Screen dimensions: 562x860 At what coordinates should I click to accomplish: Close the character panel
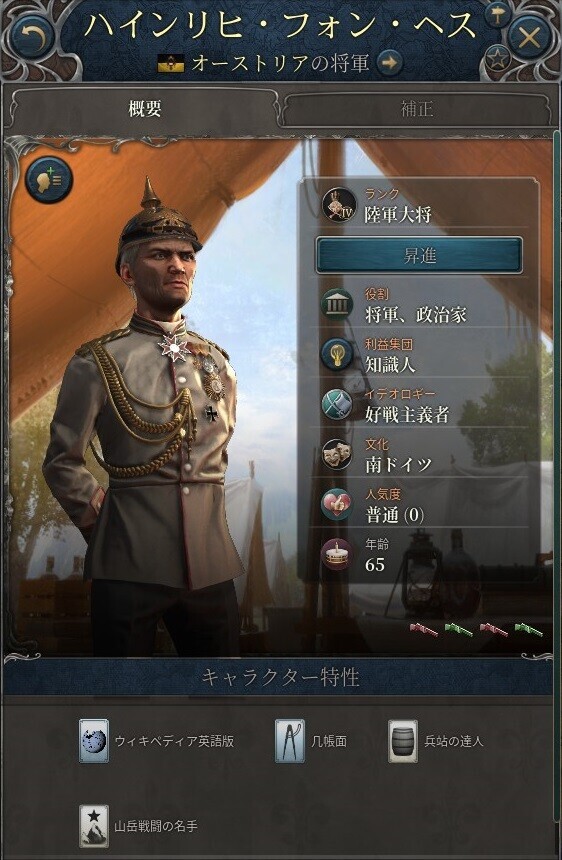[529, 38]
